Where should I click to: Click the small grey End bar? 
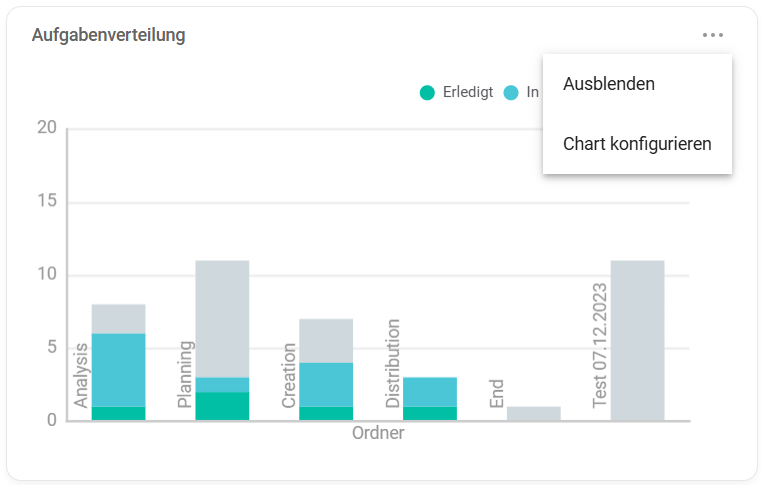click(533, 413)
